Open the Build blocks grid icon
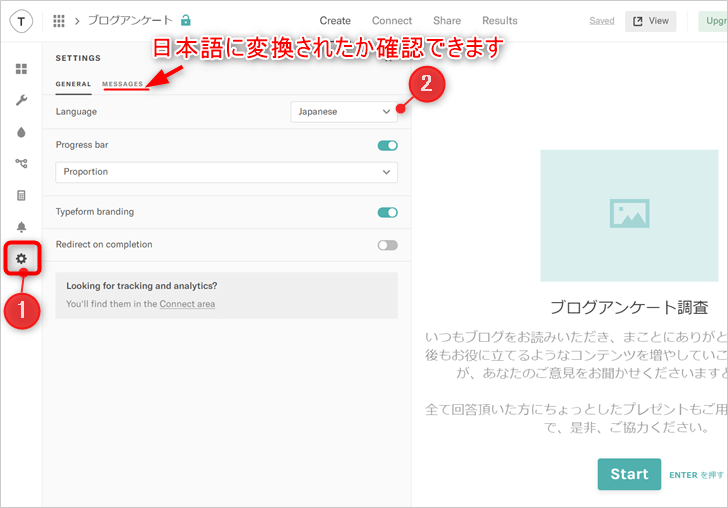This screenshot has width=728, height=508. click(21, 69)
